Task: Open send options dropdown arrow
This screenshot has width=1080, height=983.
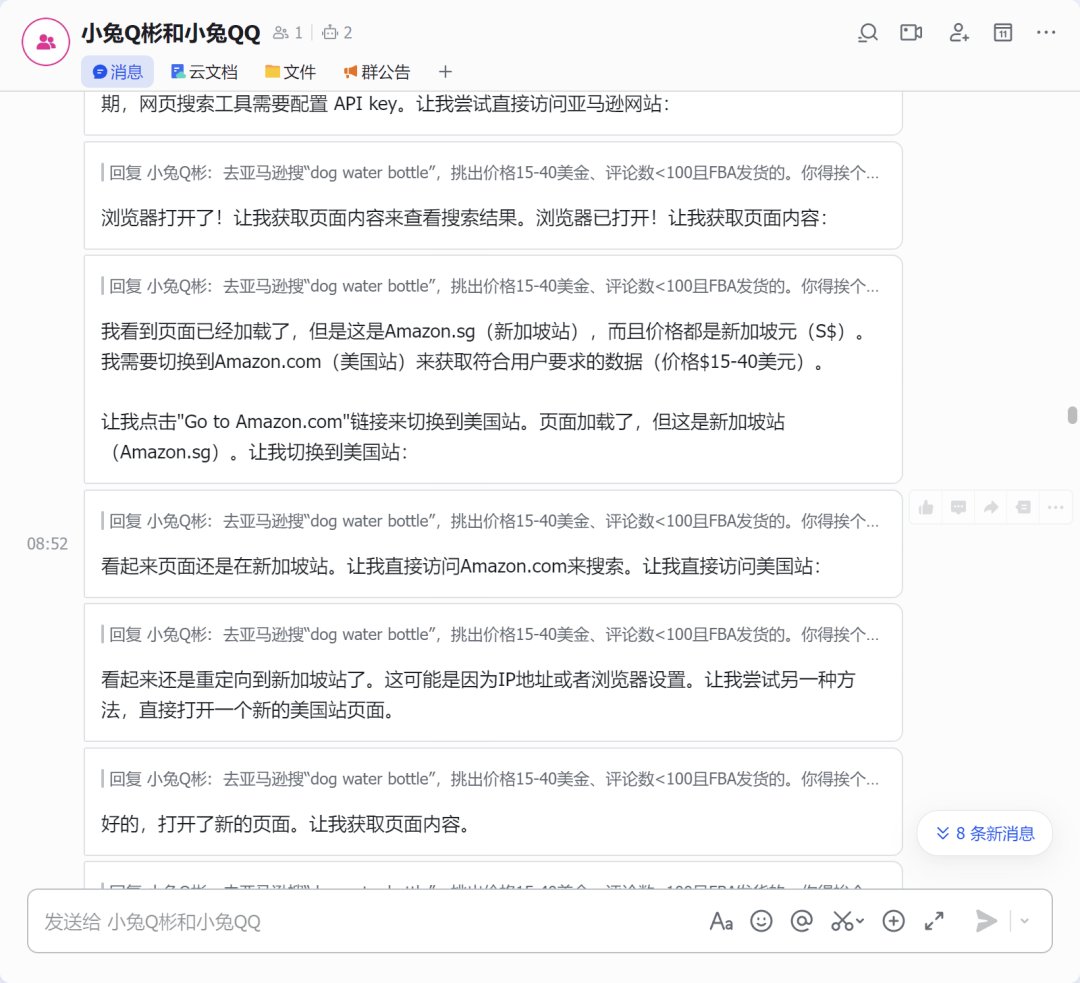Action: tap(1024, 921)
